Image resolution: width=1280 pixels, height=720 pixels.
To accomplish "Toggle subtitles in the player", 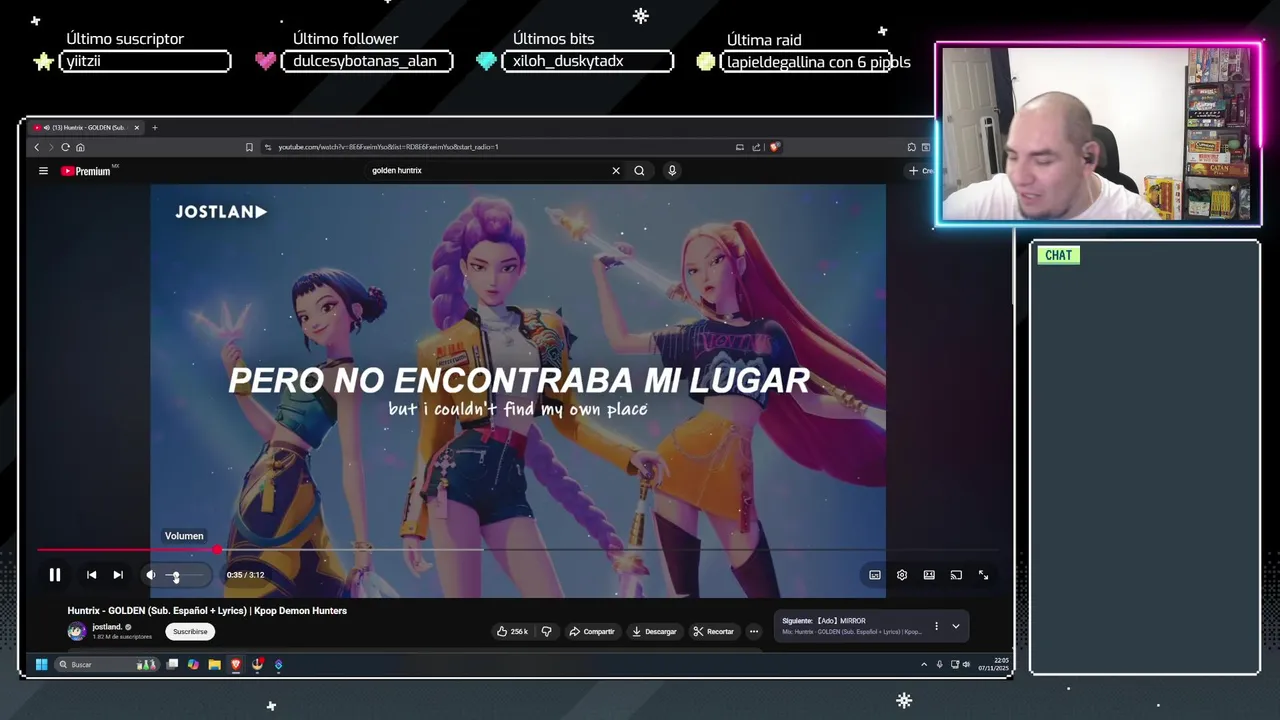I will point(875,575).
